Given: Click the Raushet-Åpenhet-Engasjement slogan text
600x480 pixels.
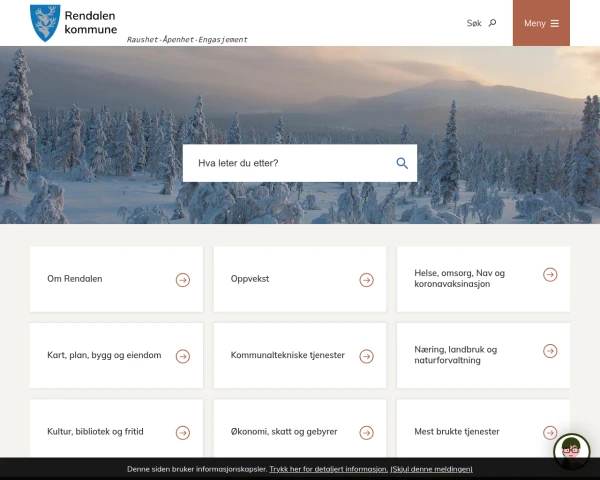Looking at the screenshot, I should tap(187, 39).
